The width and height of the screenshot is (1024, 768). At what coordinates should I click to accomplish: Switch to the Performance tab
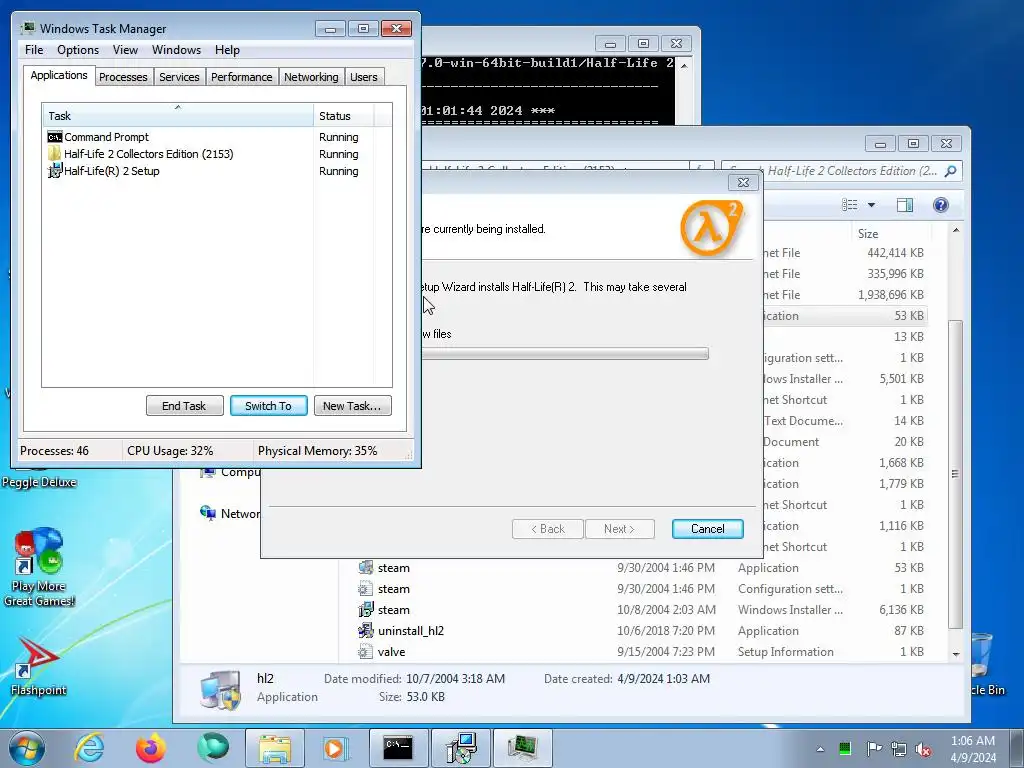click(242, 77)
